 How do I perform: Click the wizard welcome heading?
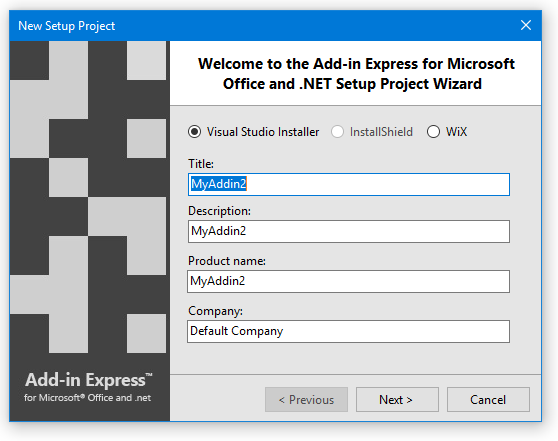356,74
